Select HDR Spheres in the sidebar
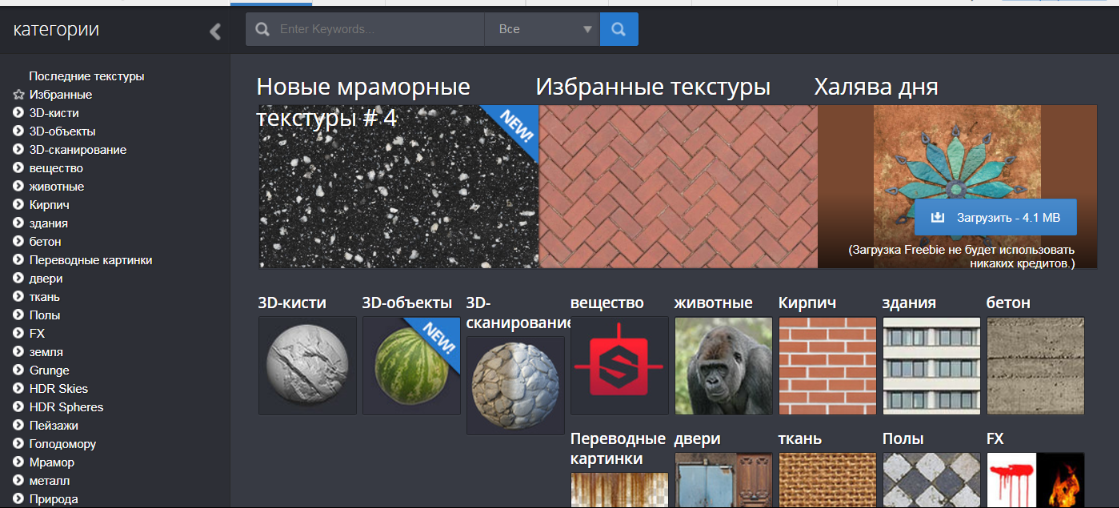Viewport: 1119px width, 508px height. [x=66, y=407]
